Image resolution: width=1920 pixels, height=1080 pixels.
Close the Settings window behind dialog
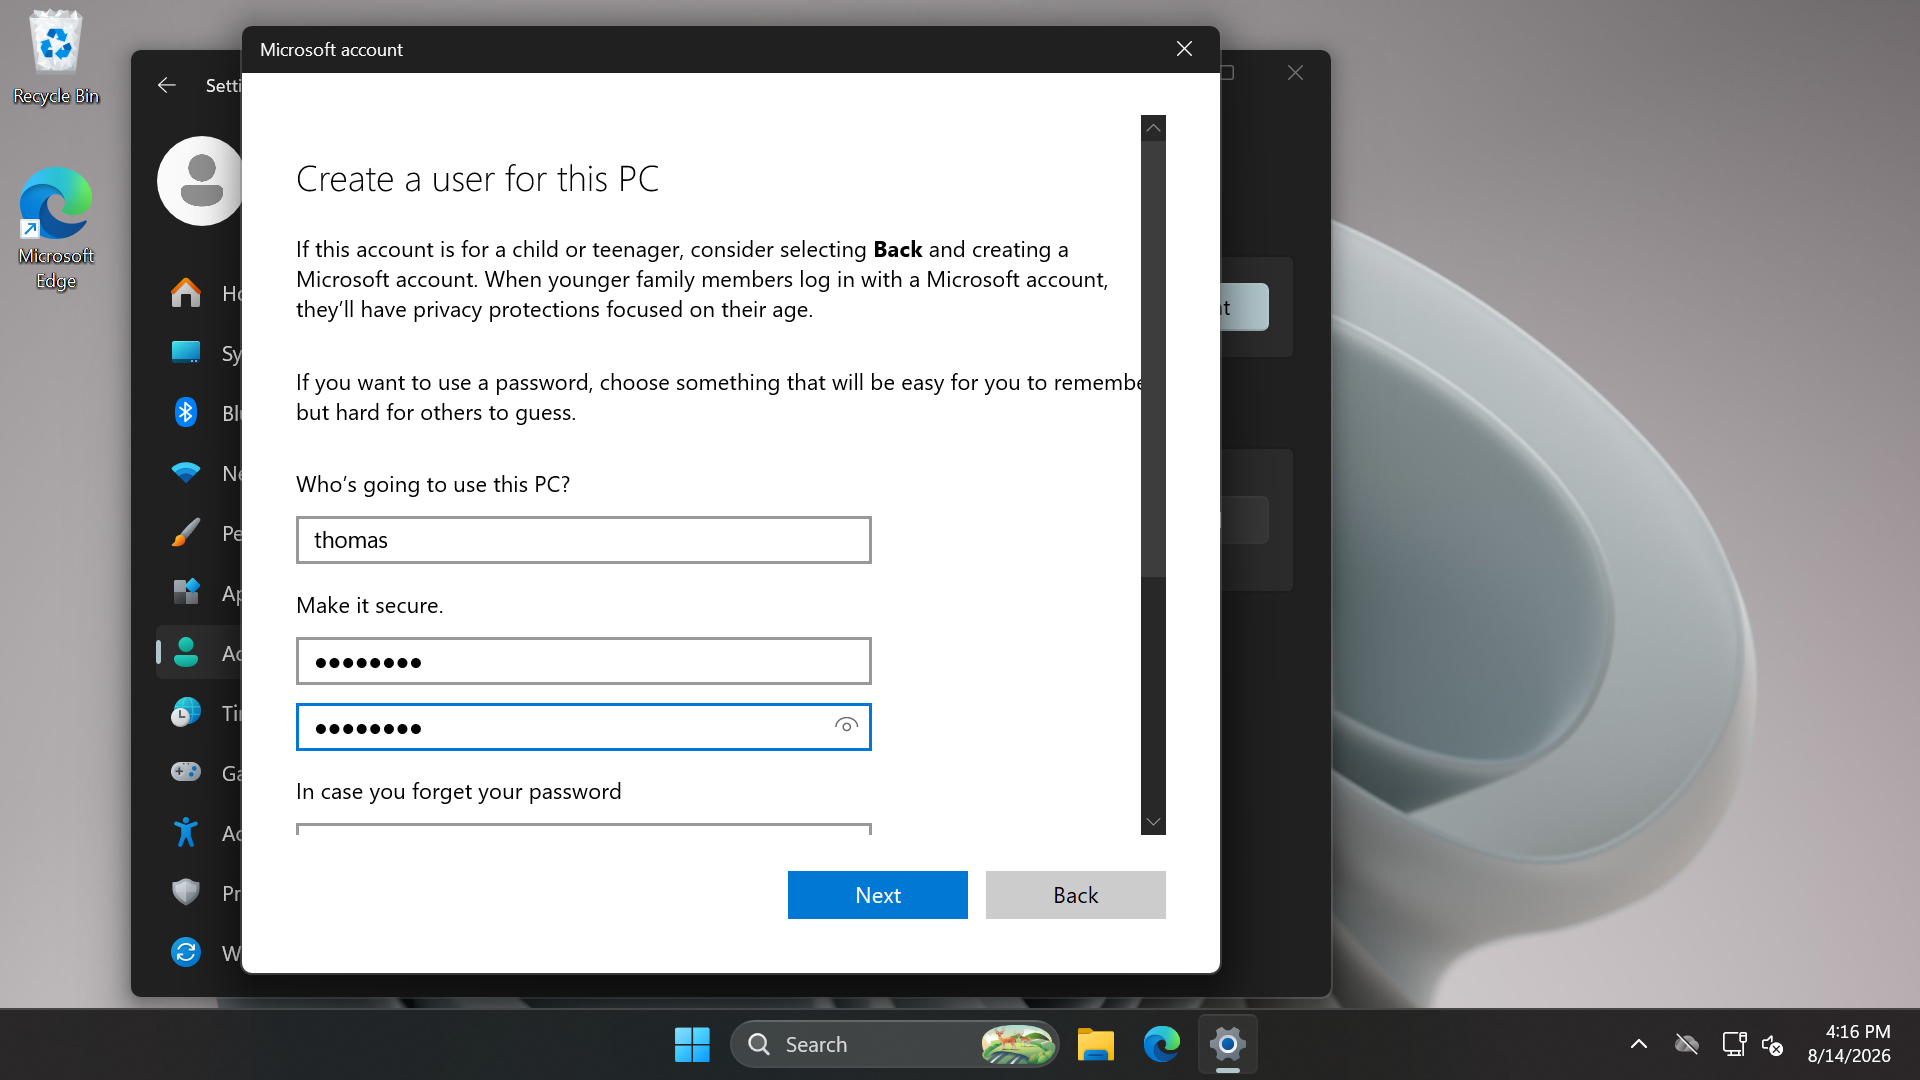pyautogui.click(x=1295, y=73)
